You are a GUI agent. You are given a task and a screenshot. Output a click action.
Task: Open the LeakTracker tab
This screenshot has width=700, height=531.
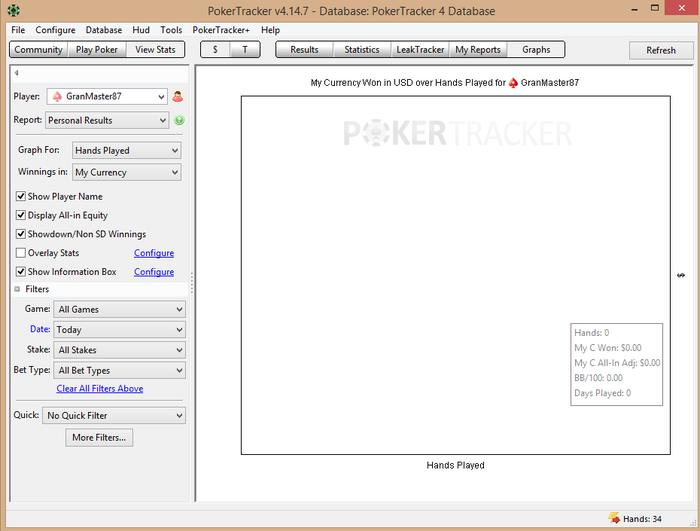[420, 50]
